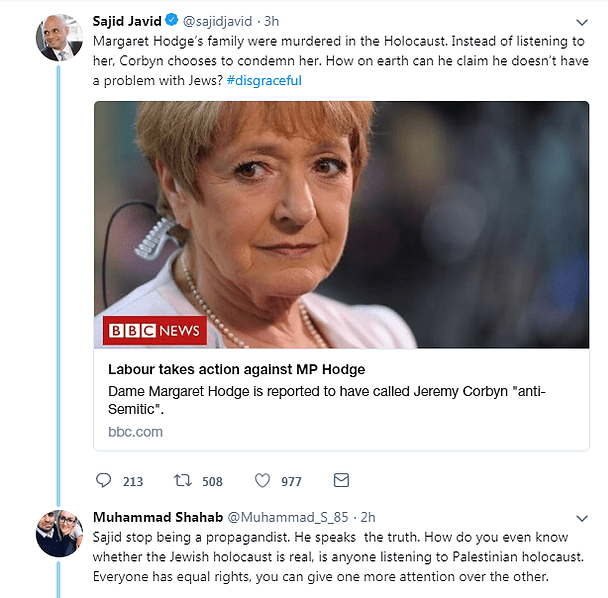
Task: Open @Muhammad_S_85 handle
Action: tap(288, 517)
